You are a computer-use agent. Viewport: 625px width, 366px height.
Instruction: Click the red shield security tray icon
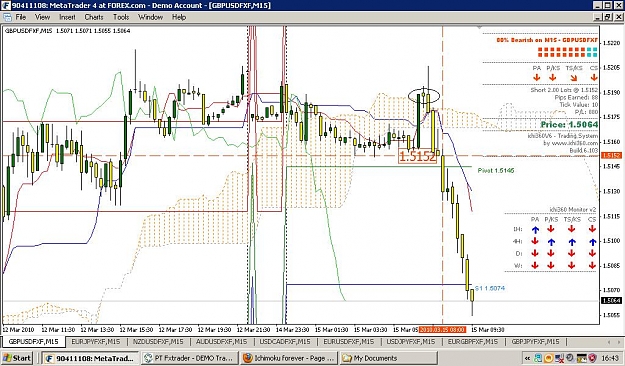coord(592,358)
